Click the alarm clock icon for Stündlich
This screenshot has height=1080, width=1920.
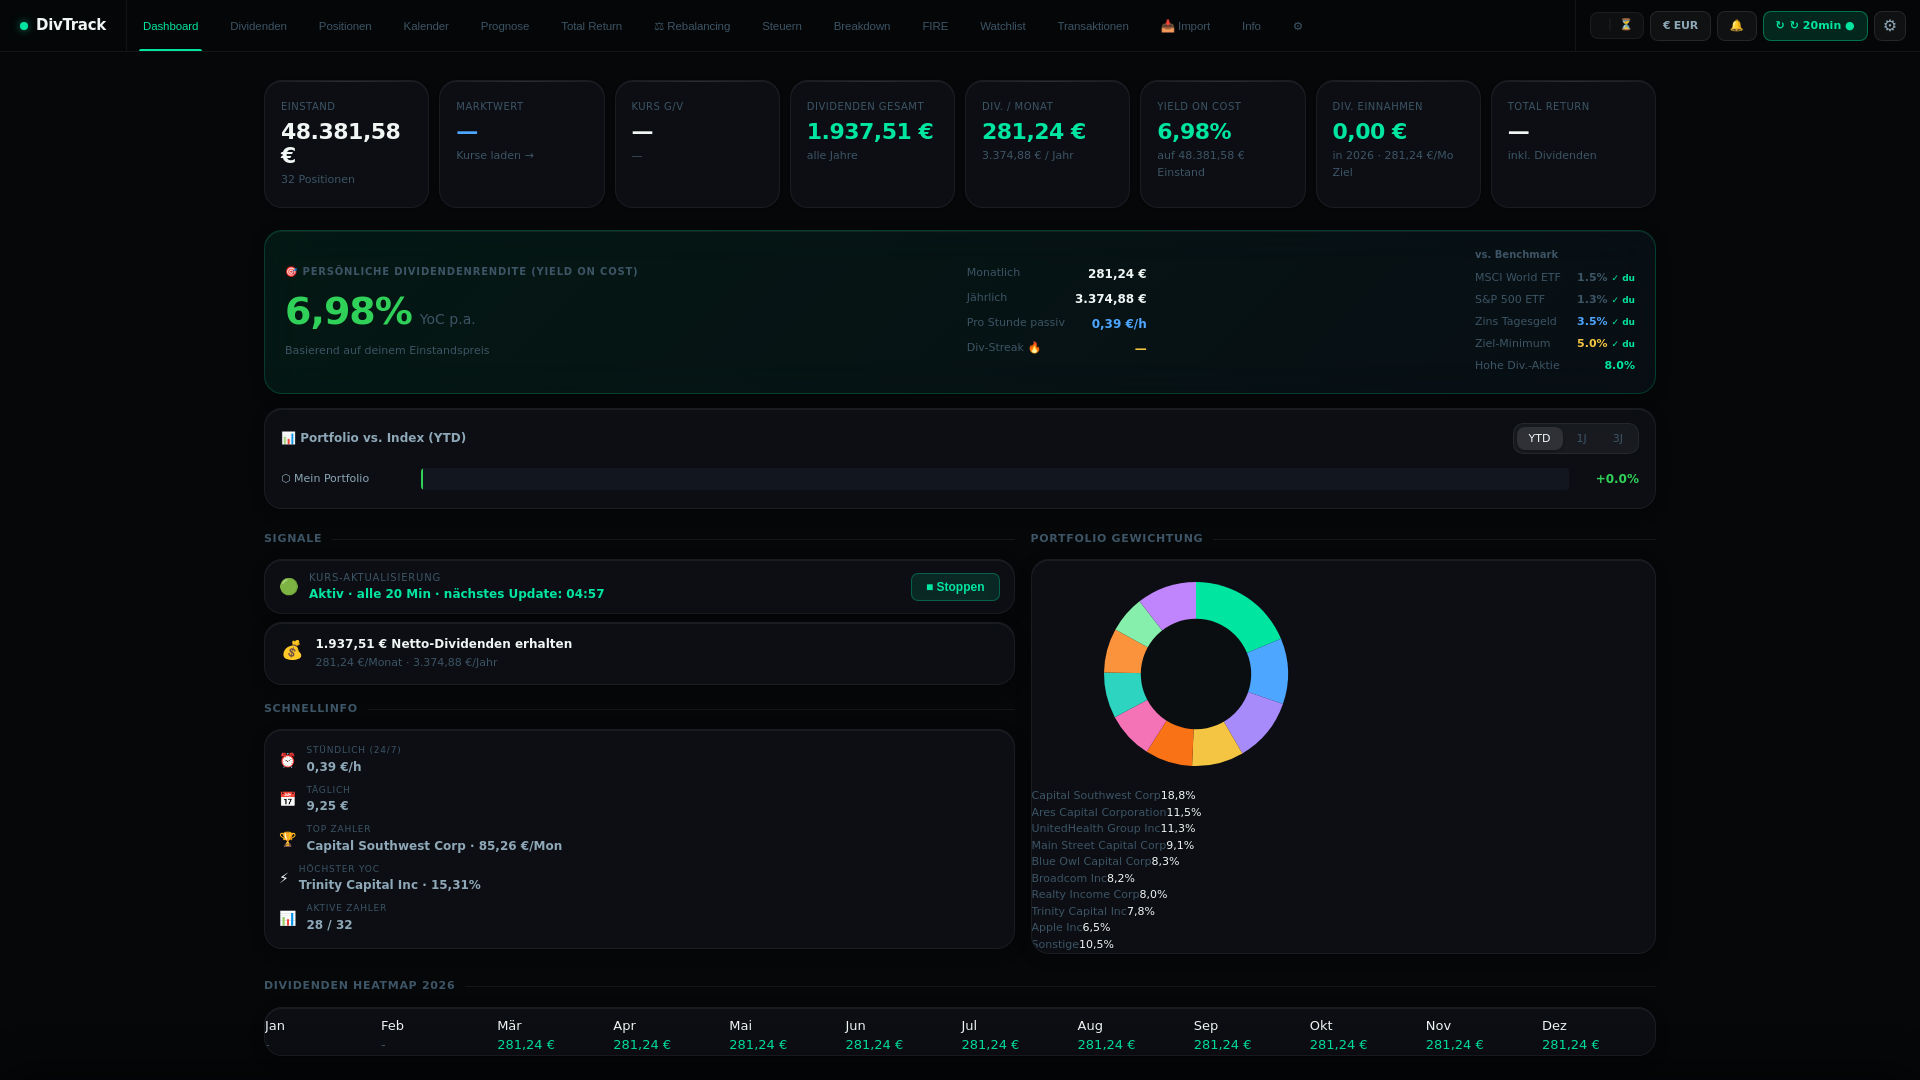click(288, 760)
